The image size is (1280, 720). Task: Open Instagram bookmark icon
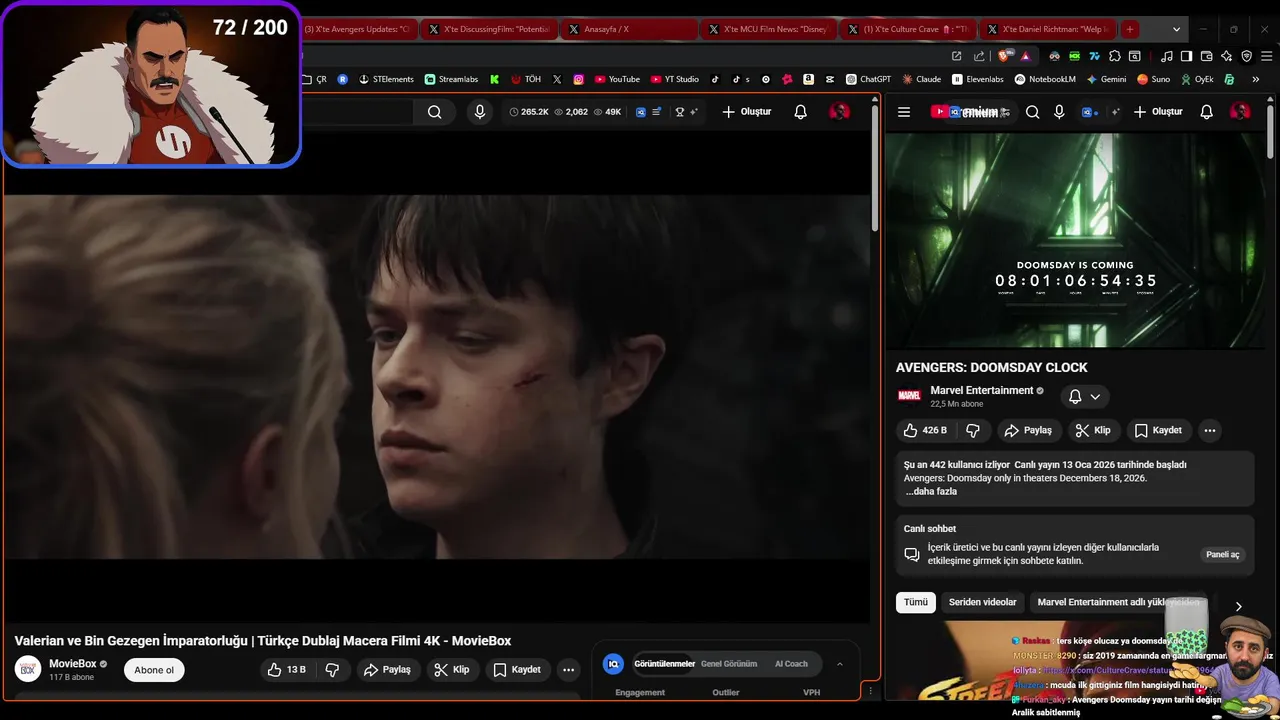pos(578,79)
